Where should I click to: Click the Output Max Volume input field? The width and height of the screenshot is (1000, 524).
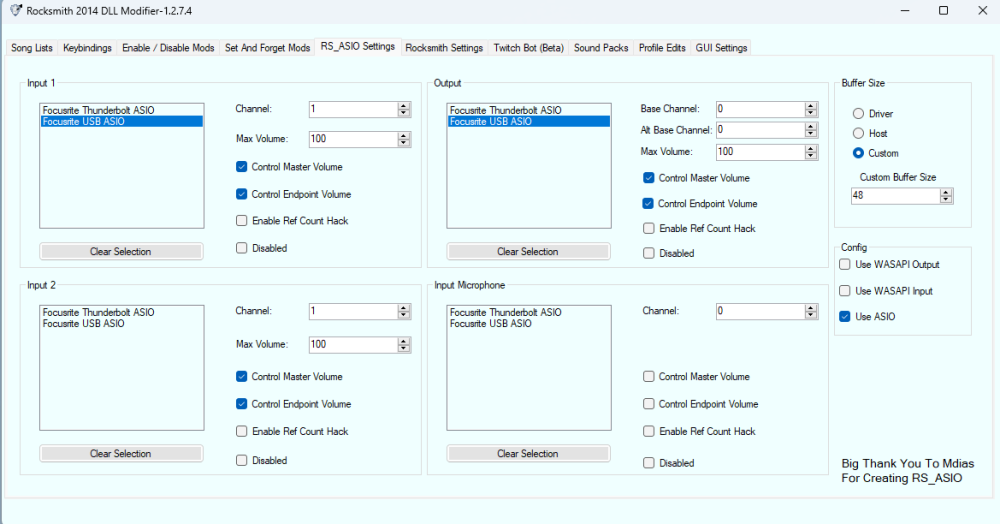[760, 152]
